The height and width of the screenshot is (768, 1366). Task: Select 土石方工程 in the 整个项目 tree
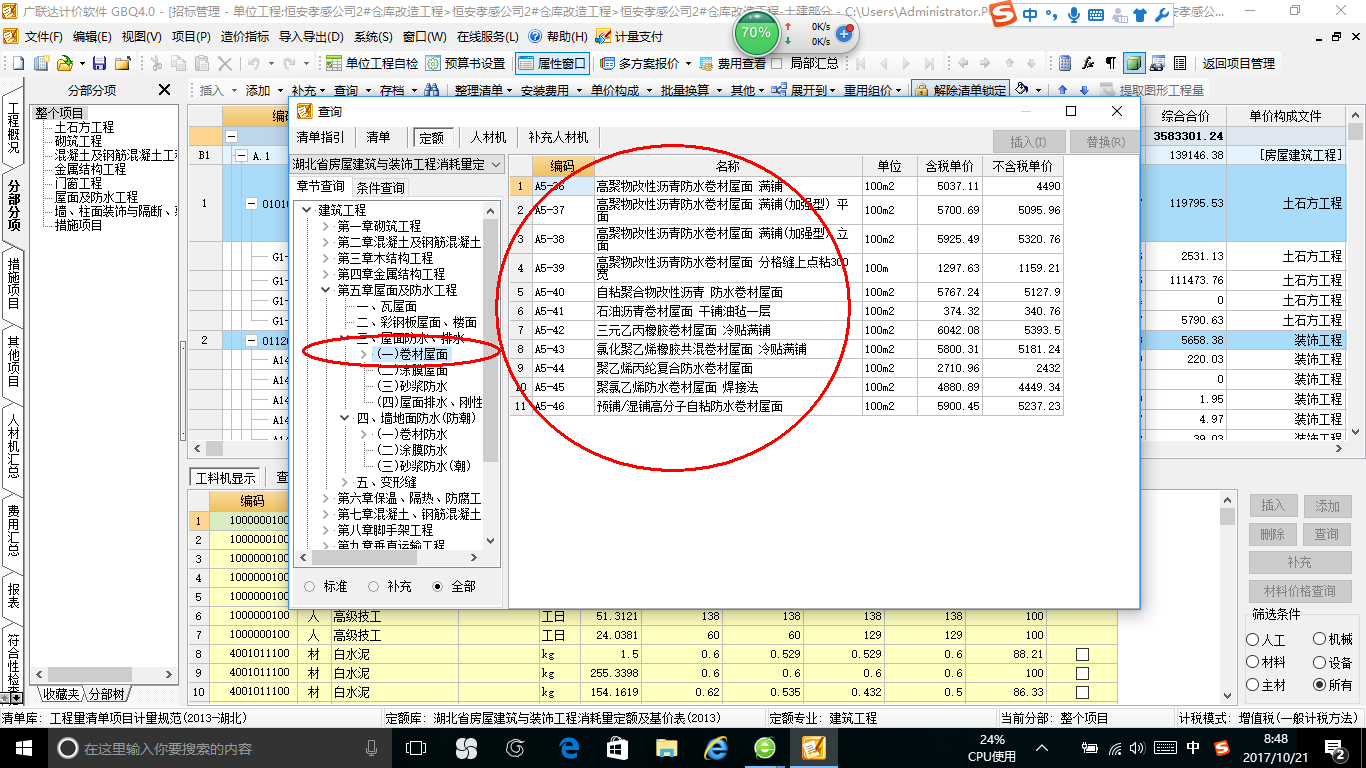pos(84,128)
